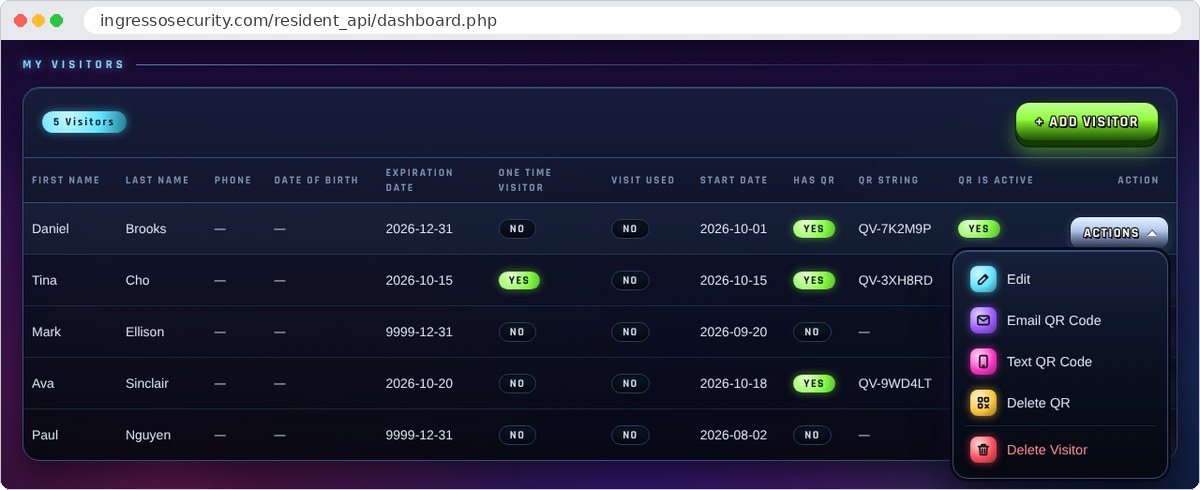This screenshot has height=490, width=1200.
Task: Click Tina's Has QR YES badge
Action: (x=814, y=280)
